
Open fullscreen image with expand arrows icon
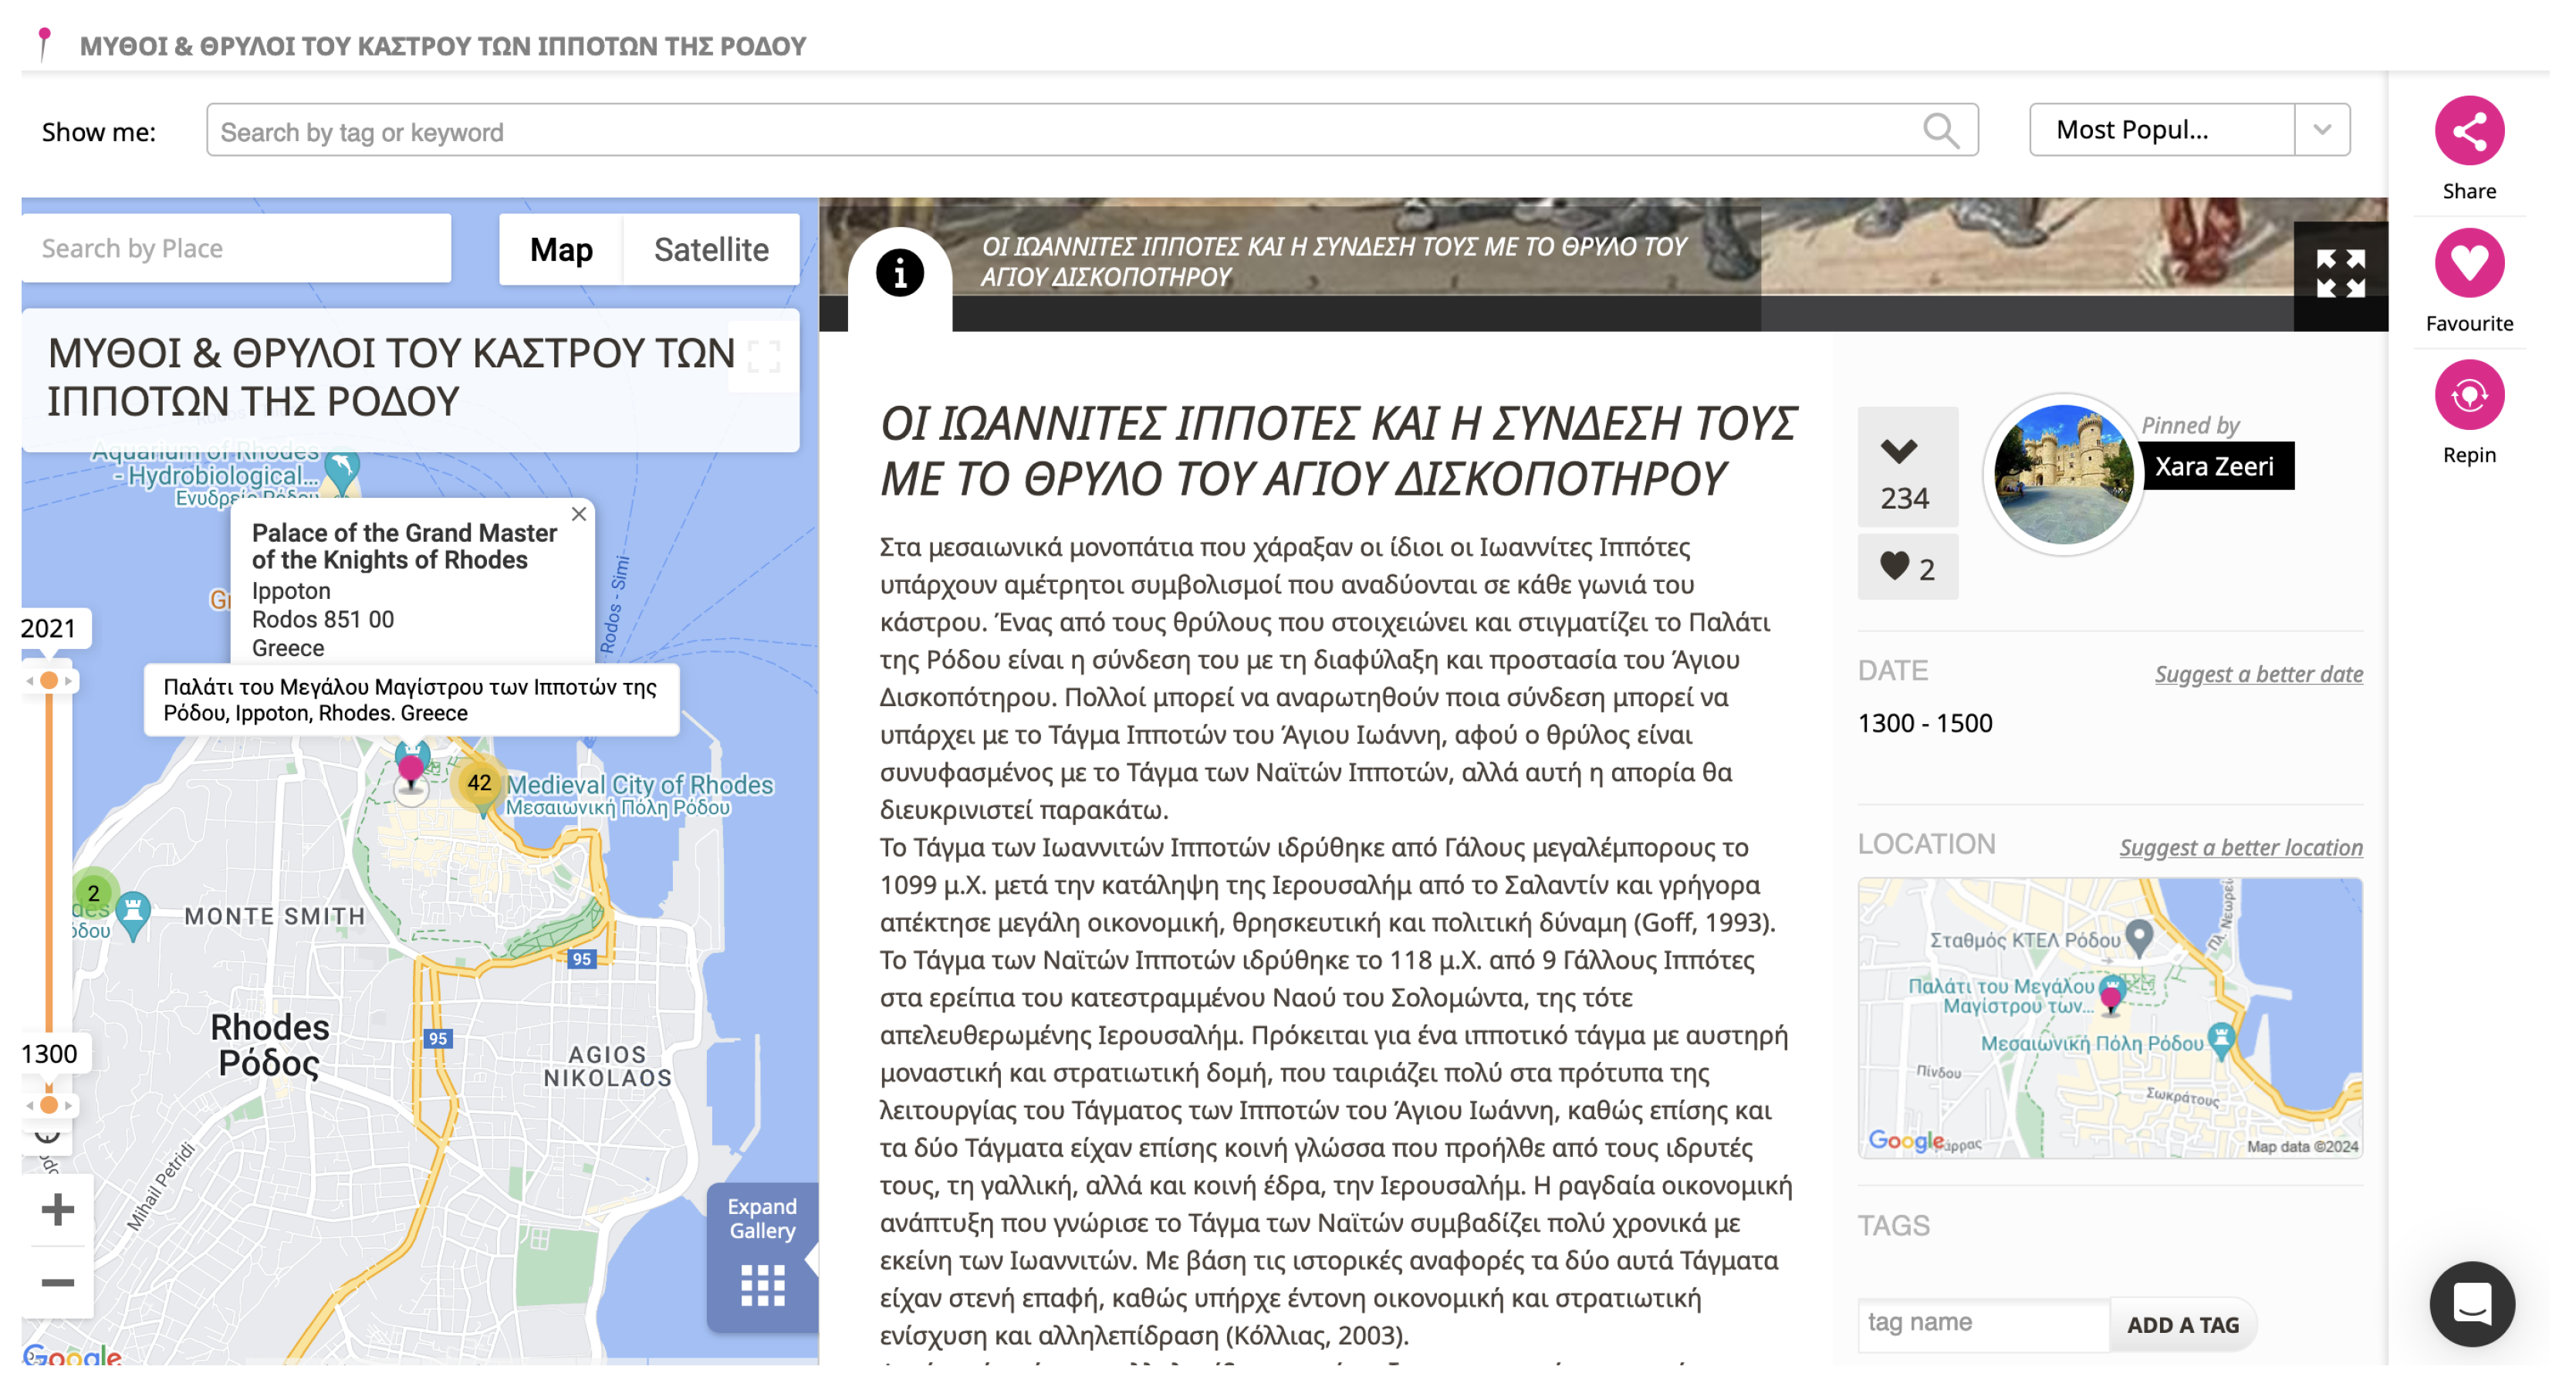pos(2339,273)
